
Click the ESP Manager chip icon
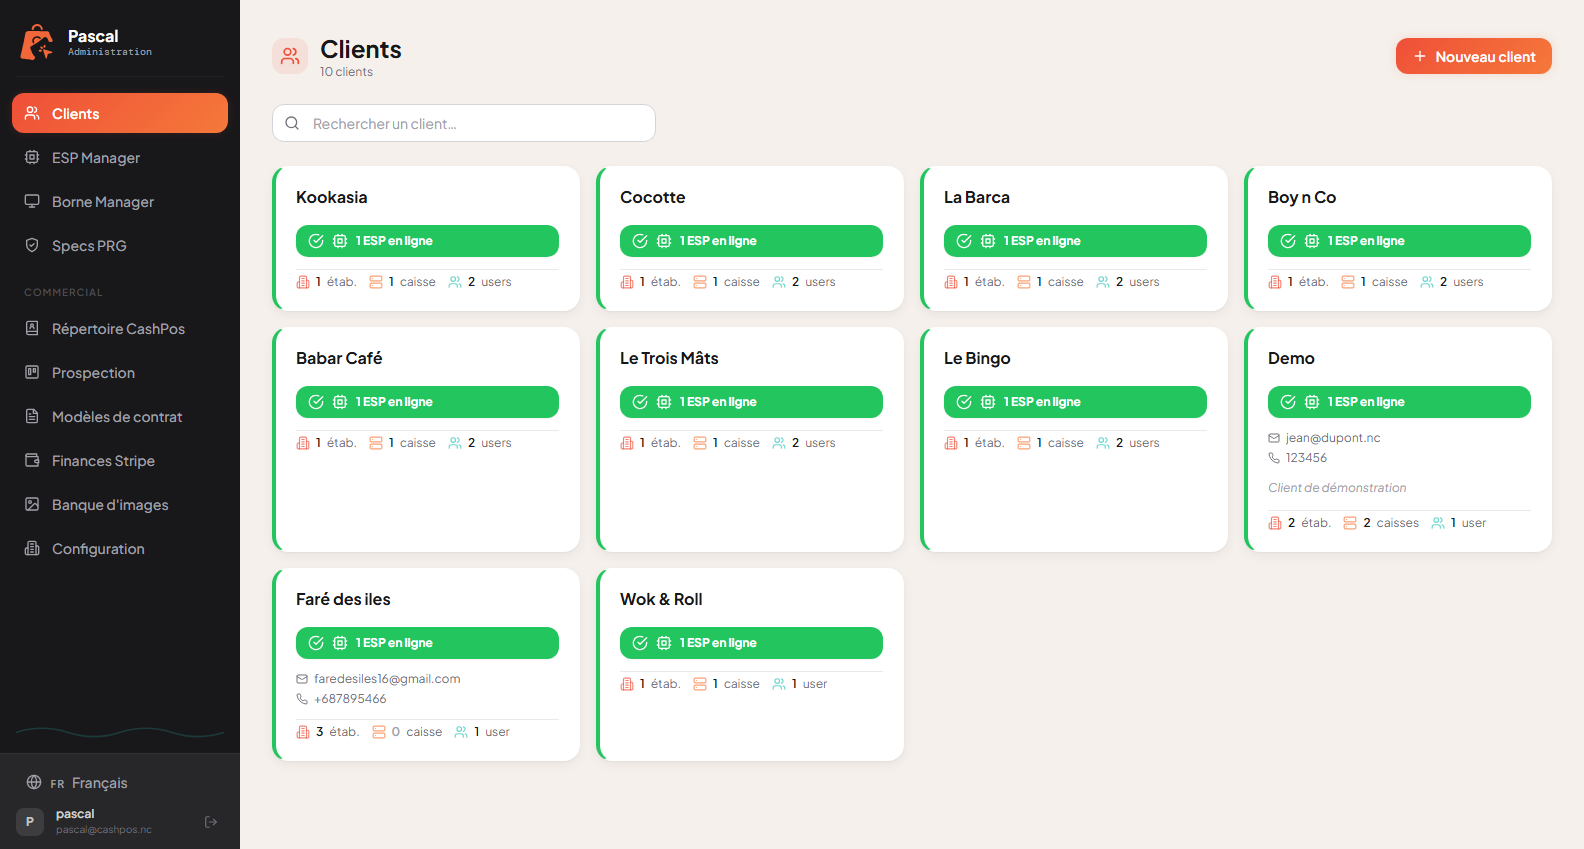click(x=32, y=157)
